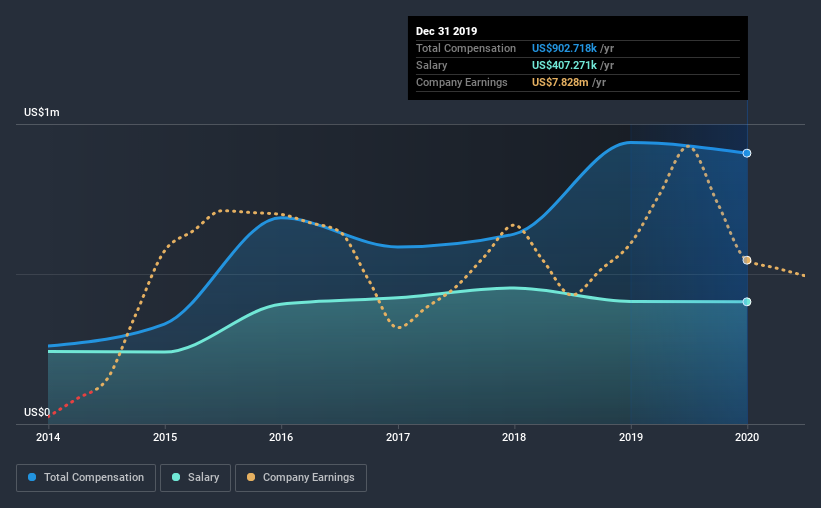The width and height of the screenshot is (821, 508).
Task: Click the US$0 y-axis label
Action: click(x=37, y=413)
